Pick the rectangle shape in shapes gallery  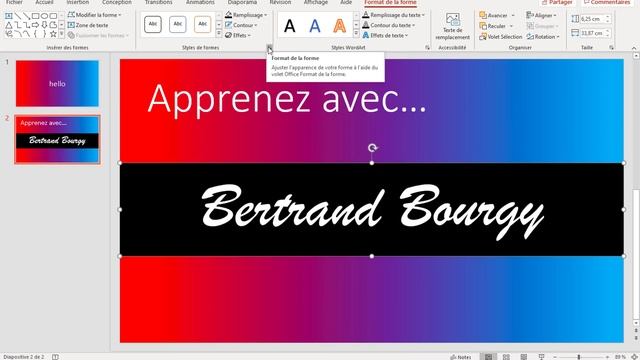pyautogui.click(x=36, y=16)
